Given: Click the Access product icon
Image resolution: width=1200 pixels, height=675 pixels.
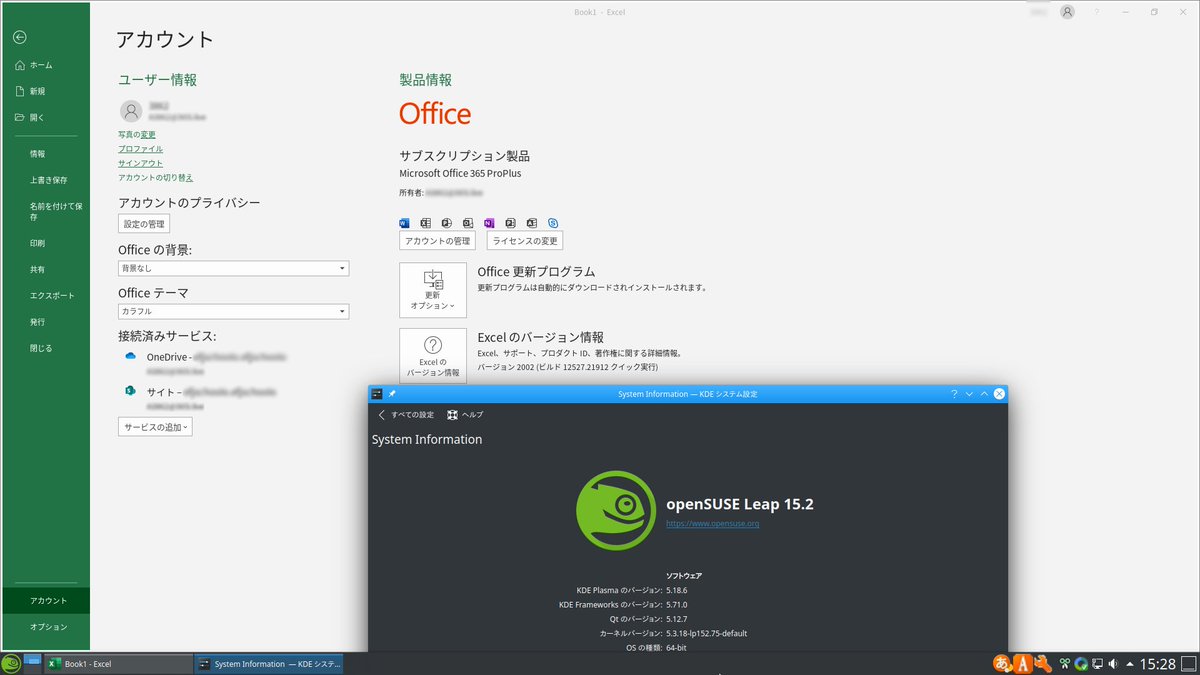Looking at the screenshot, I should point(531,222).
